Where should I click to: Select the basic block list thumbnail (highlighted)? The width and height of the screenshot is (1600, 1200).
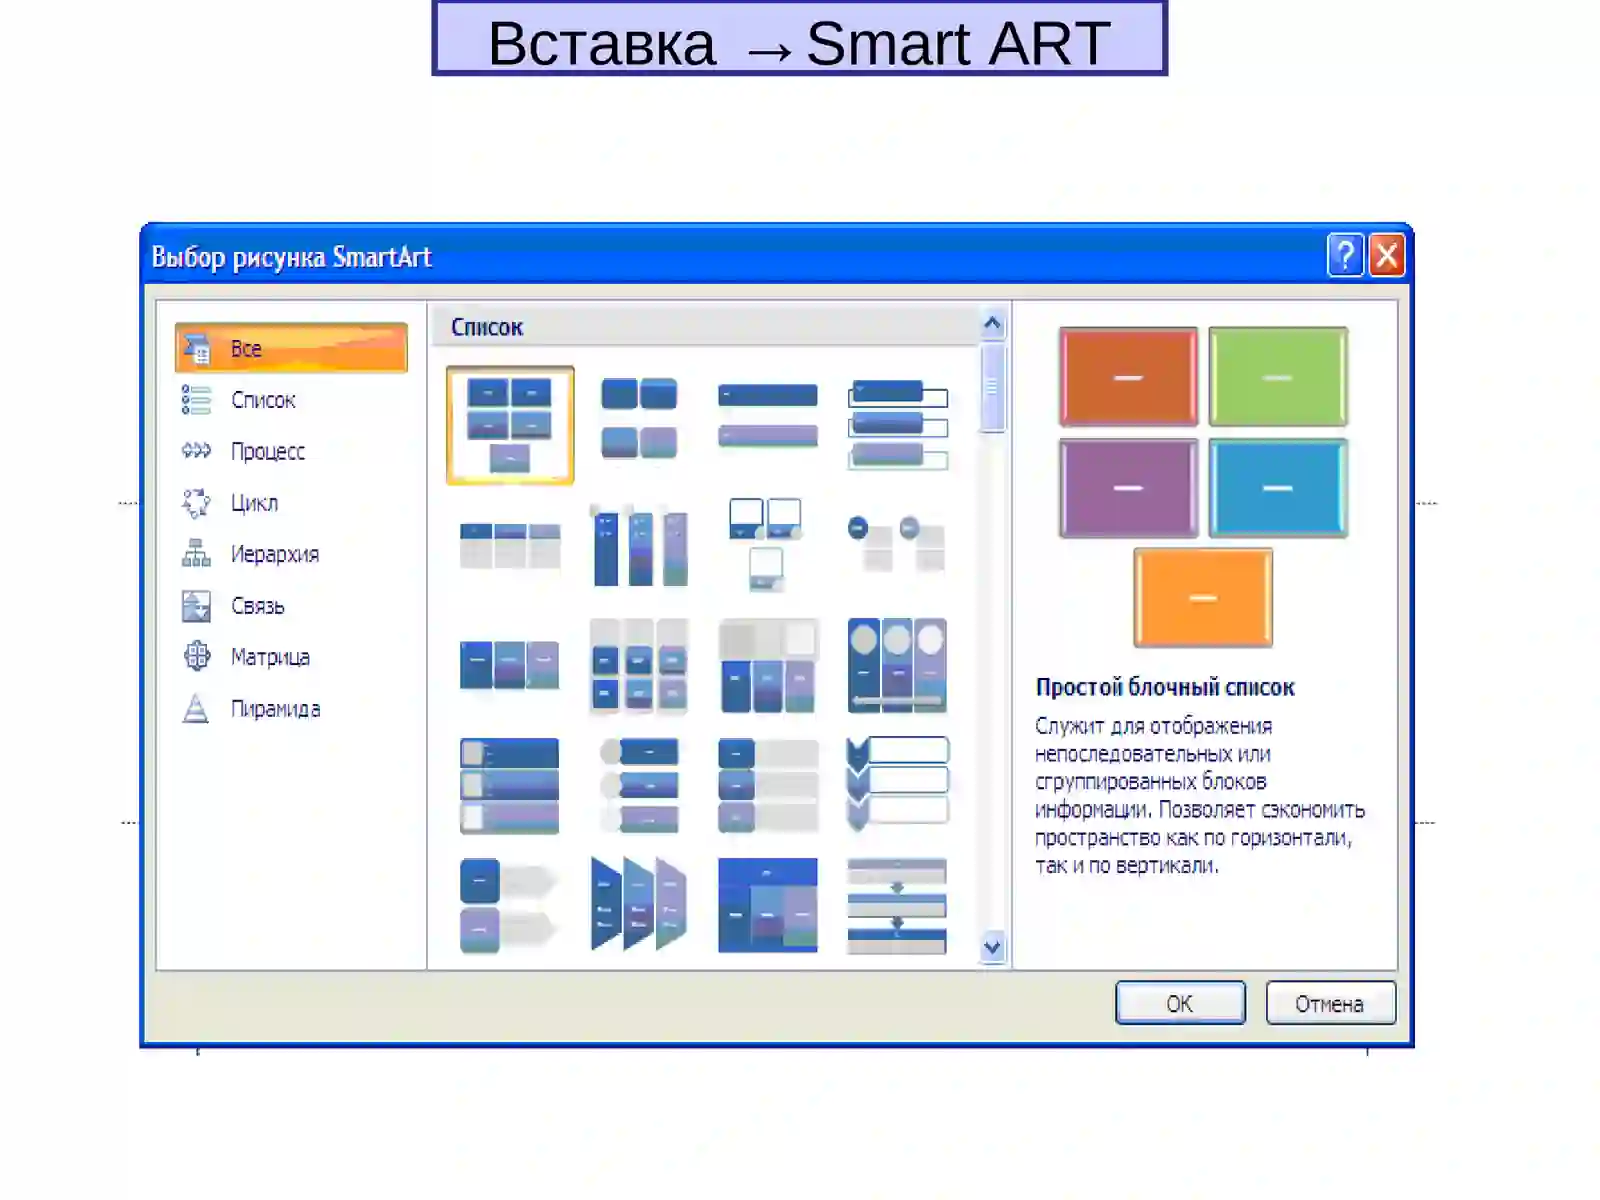pyautogui.click(x=510, y=425)
